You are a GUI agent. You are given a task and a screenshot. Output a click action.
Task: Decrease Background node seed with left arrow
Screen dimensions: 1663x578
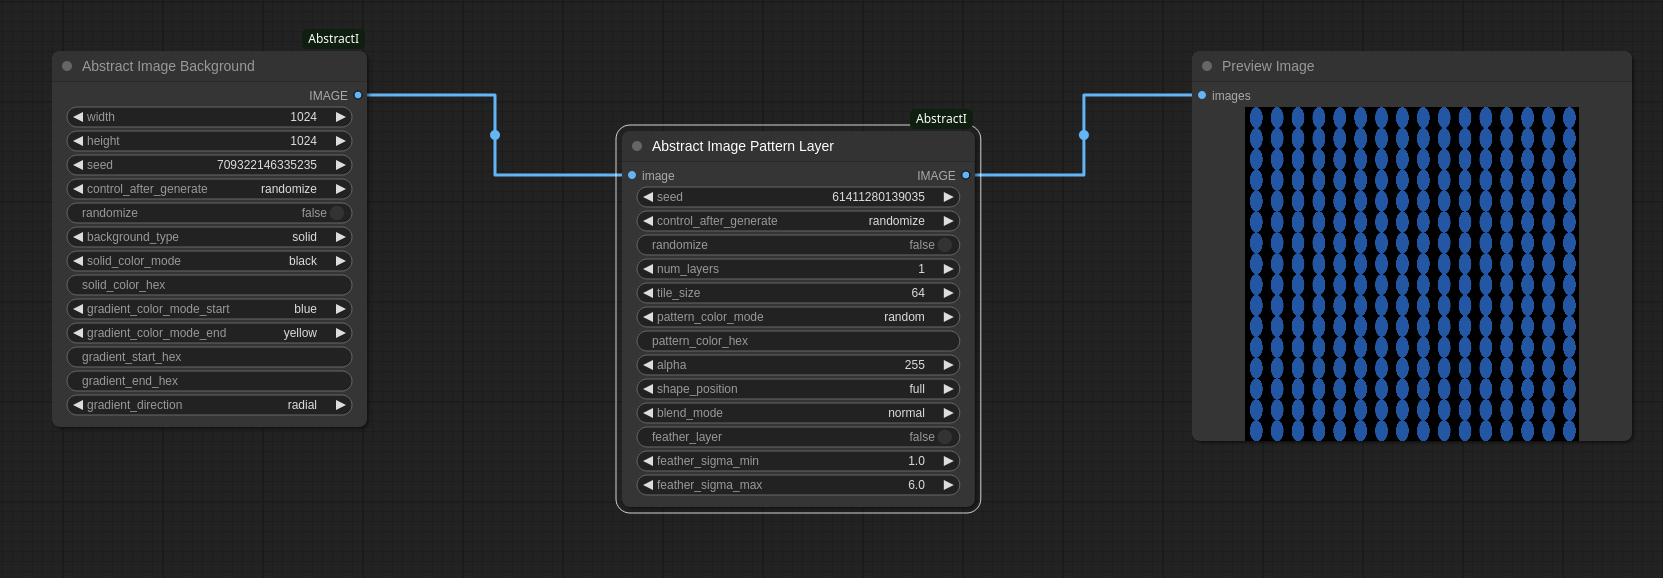click(78, 165)
